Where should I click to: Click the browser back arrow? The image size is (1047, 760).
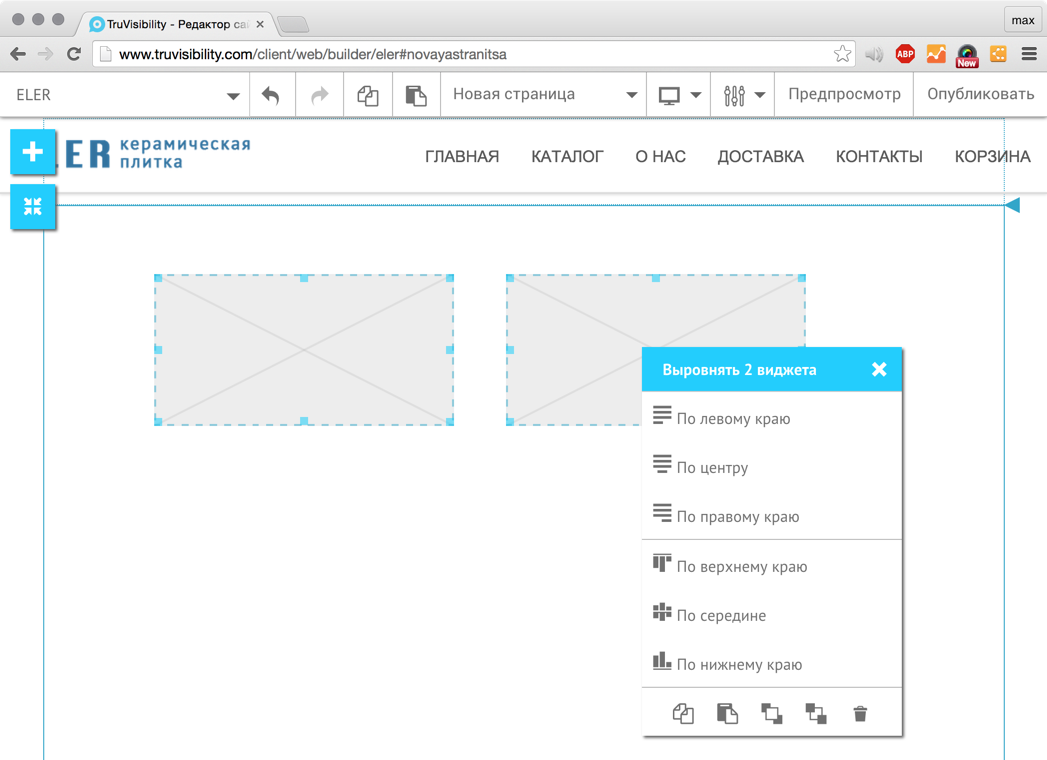[x=18, y=54]
